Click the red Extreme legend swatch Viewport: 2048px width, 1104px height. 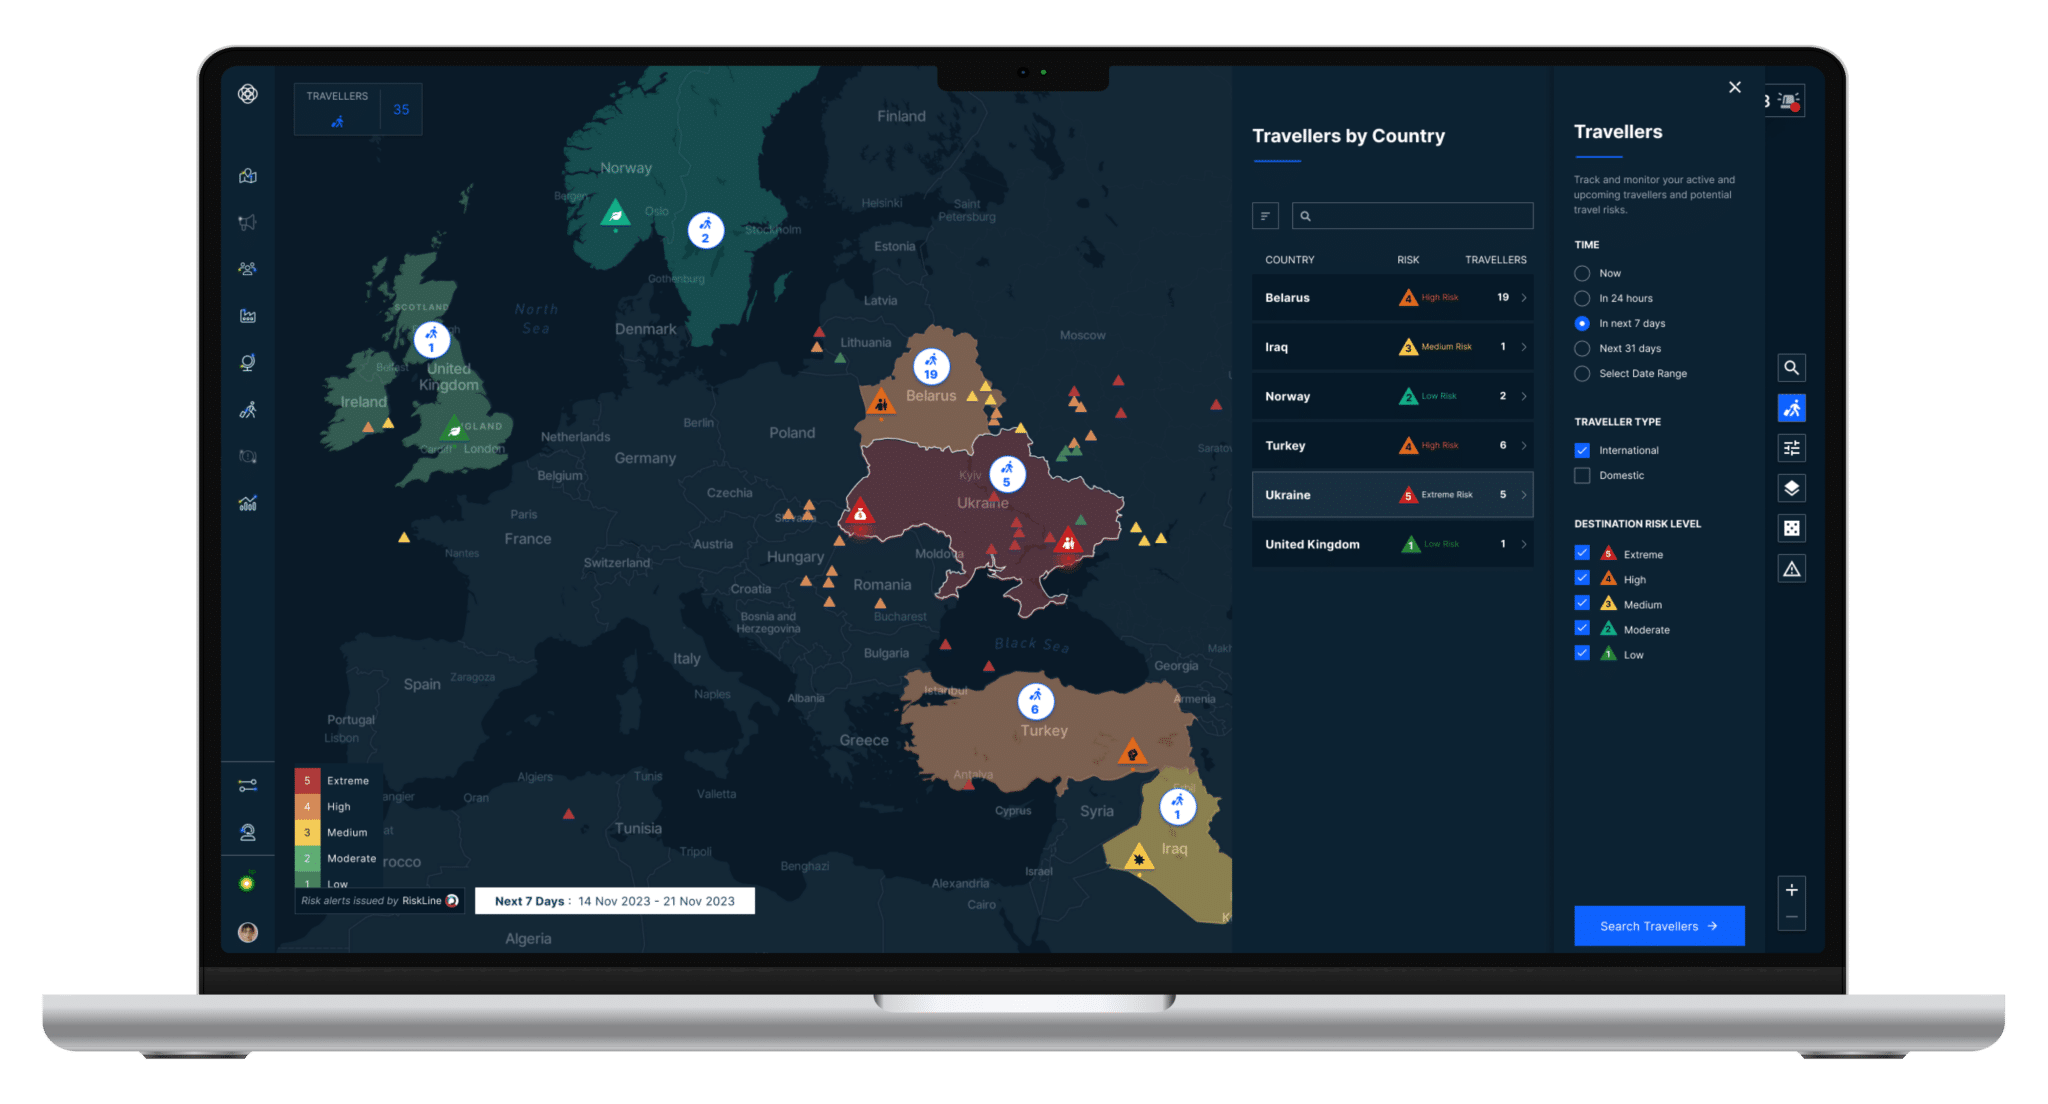[307, 780]
